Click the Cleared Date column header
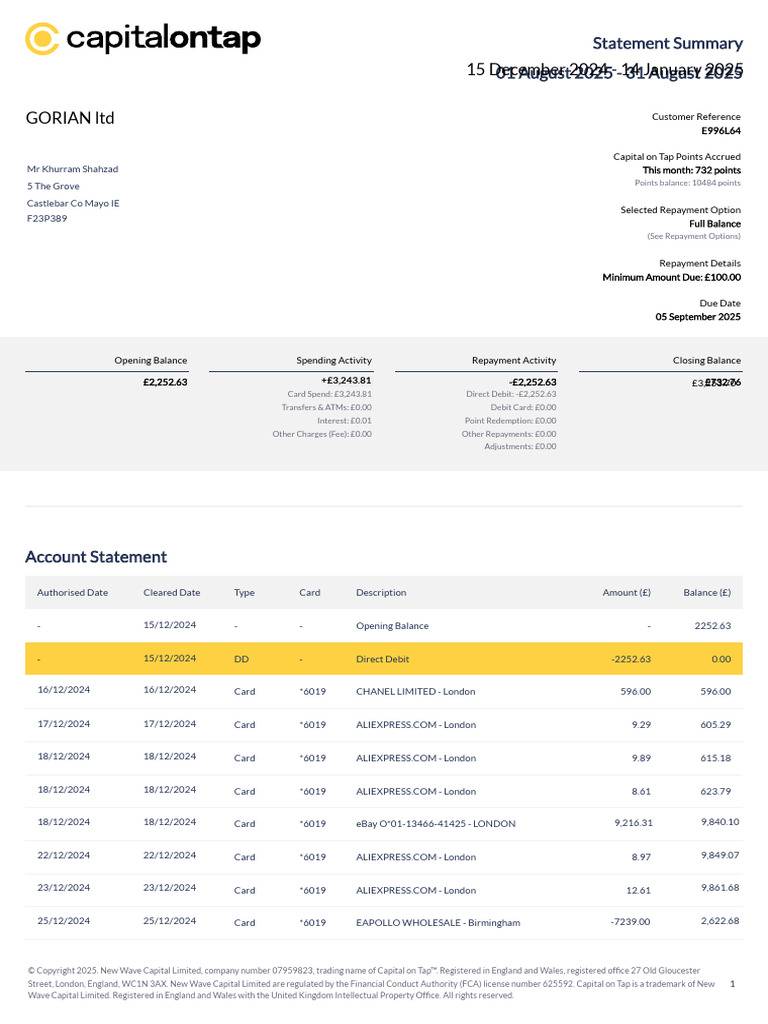The width and height of the screenshot is (768, 1024). (172, 593)
